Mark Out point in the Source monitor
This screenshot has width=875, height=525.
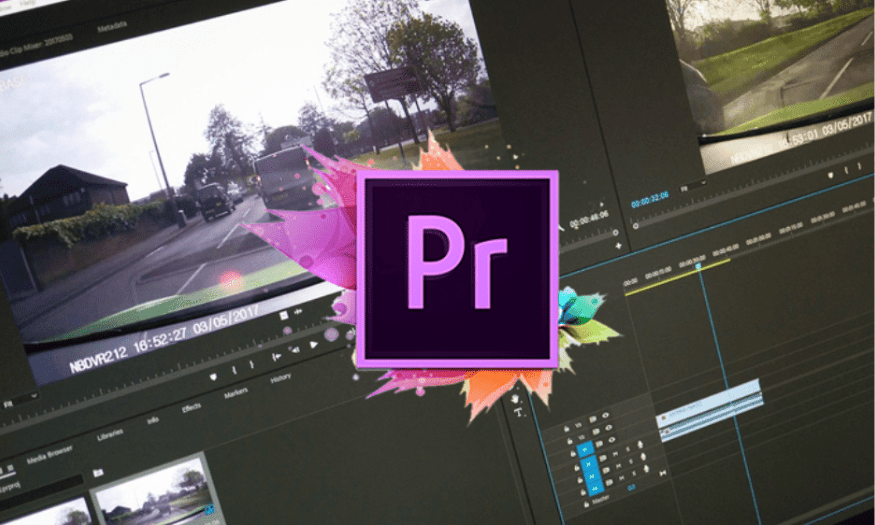point(252,364)
